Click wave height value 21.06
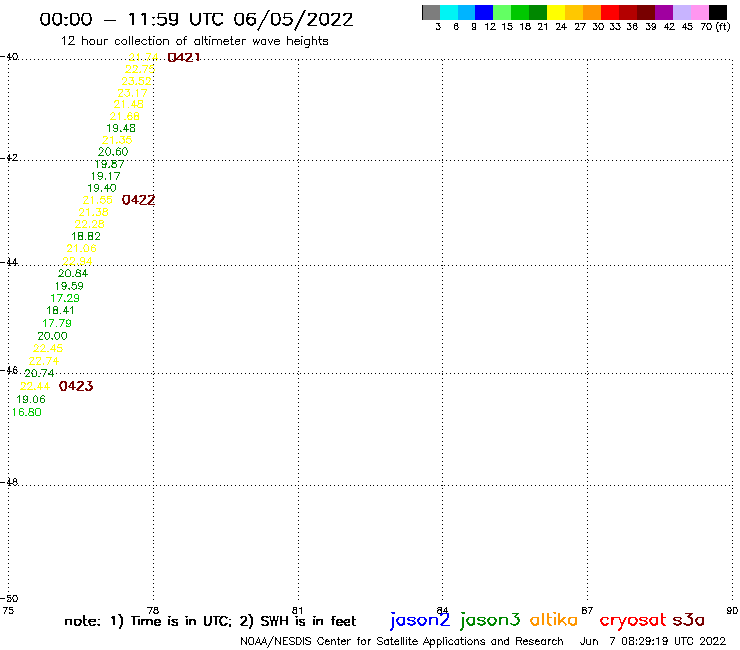Viewport: 740px width, 650px height. [x=82, y=249]
